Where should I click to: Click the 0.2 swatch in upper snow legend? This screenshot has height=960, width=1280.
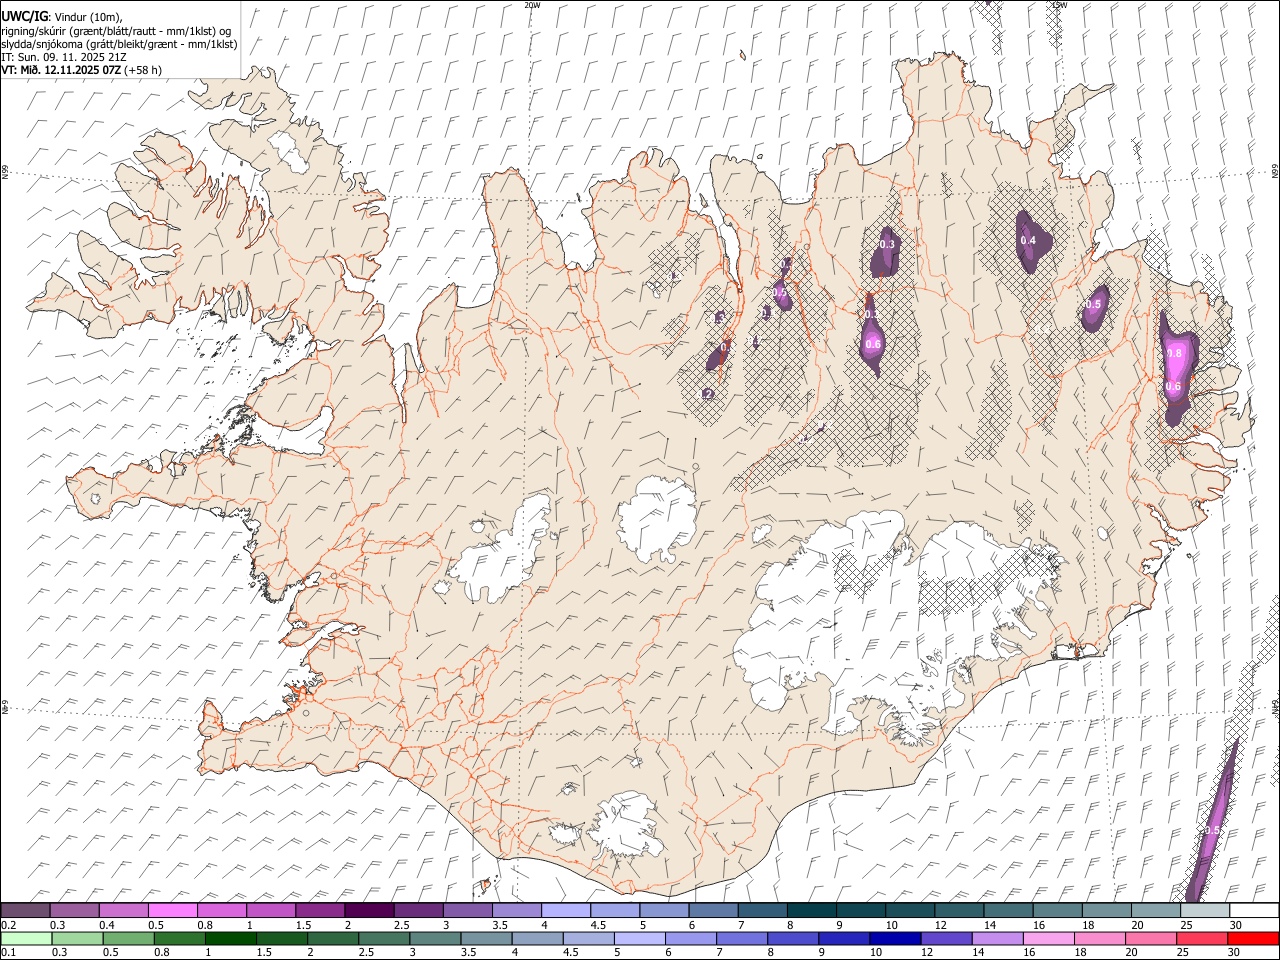[26, 910]
